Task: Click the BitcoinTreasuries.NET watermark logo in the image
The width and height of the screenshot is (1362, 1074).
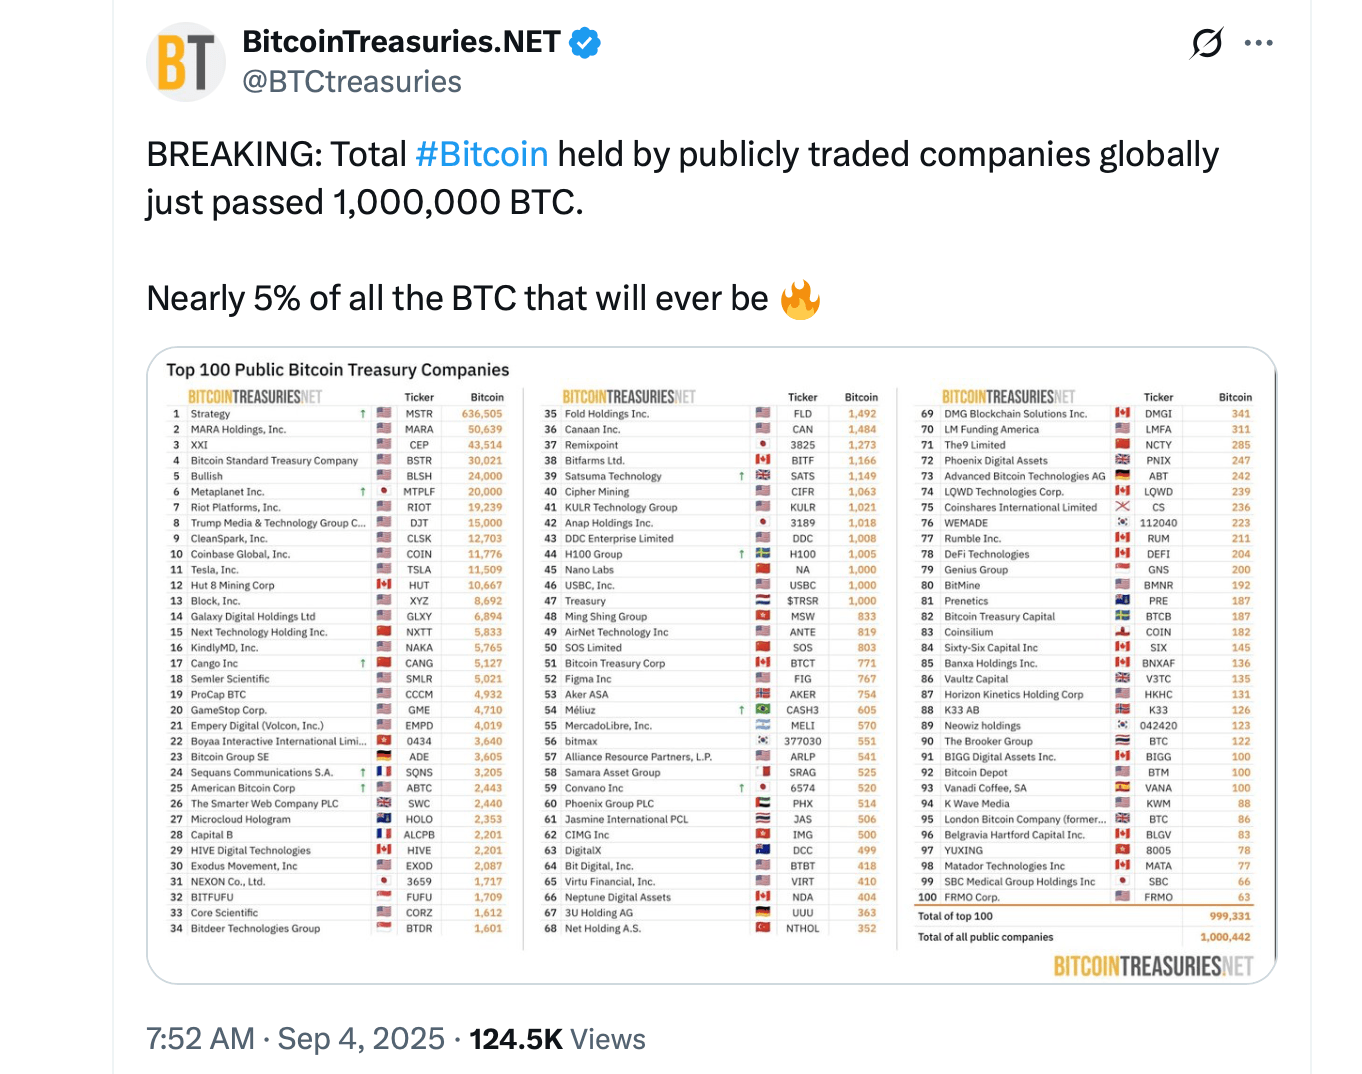Action: (x=1152, y=966)
